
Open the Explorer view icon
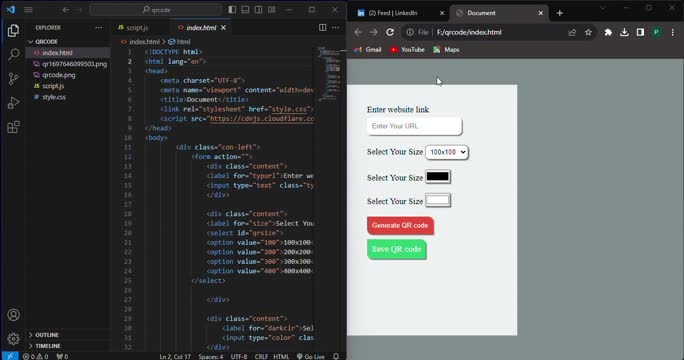click(14, 31)
